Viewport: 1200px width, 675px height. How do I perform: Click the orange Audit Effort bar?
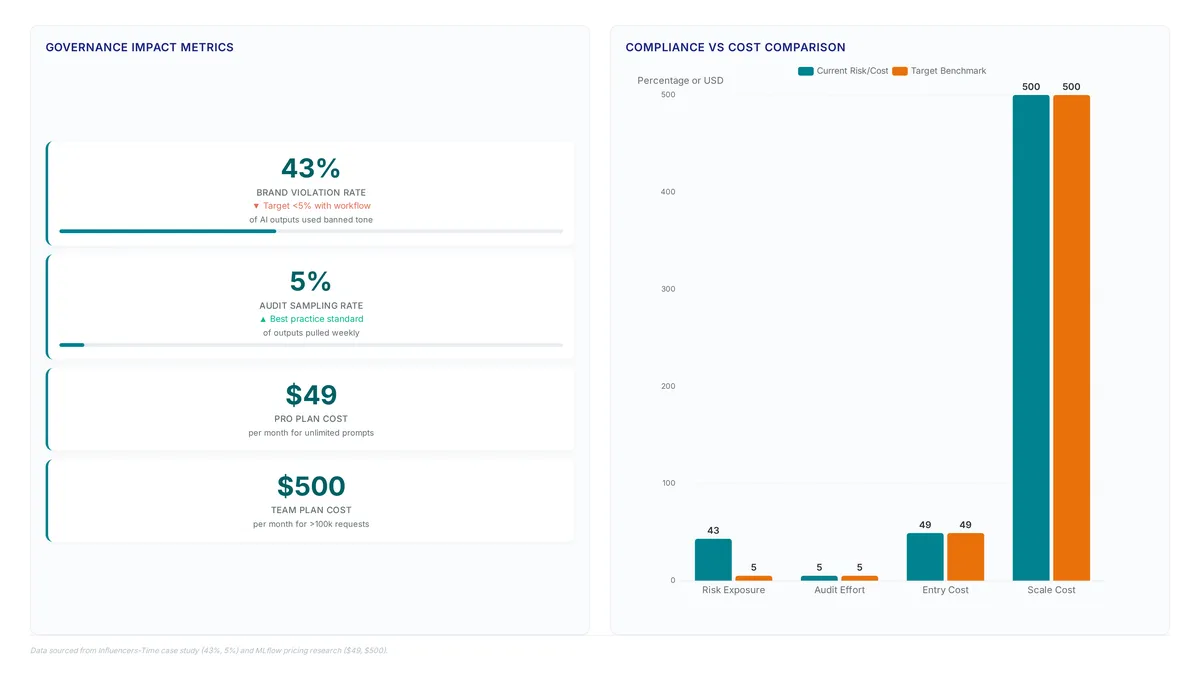(x=860, y=578)
